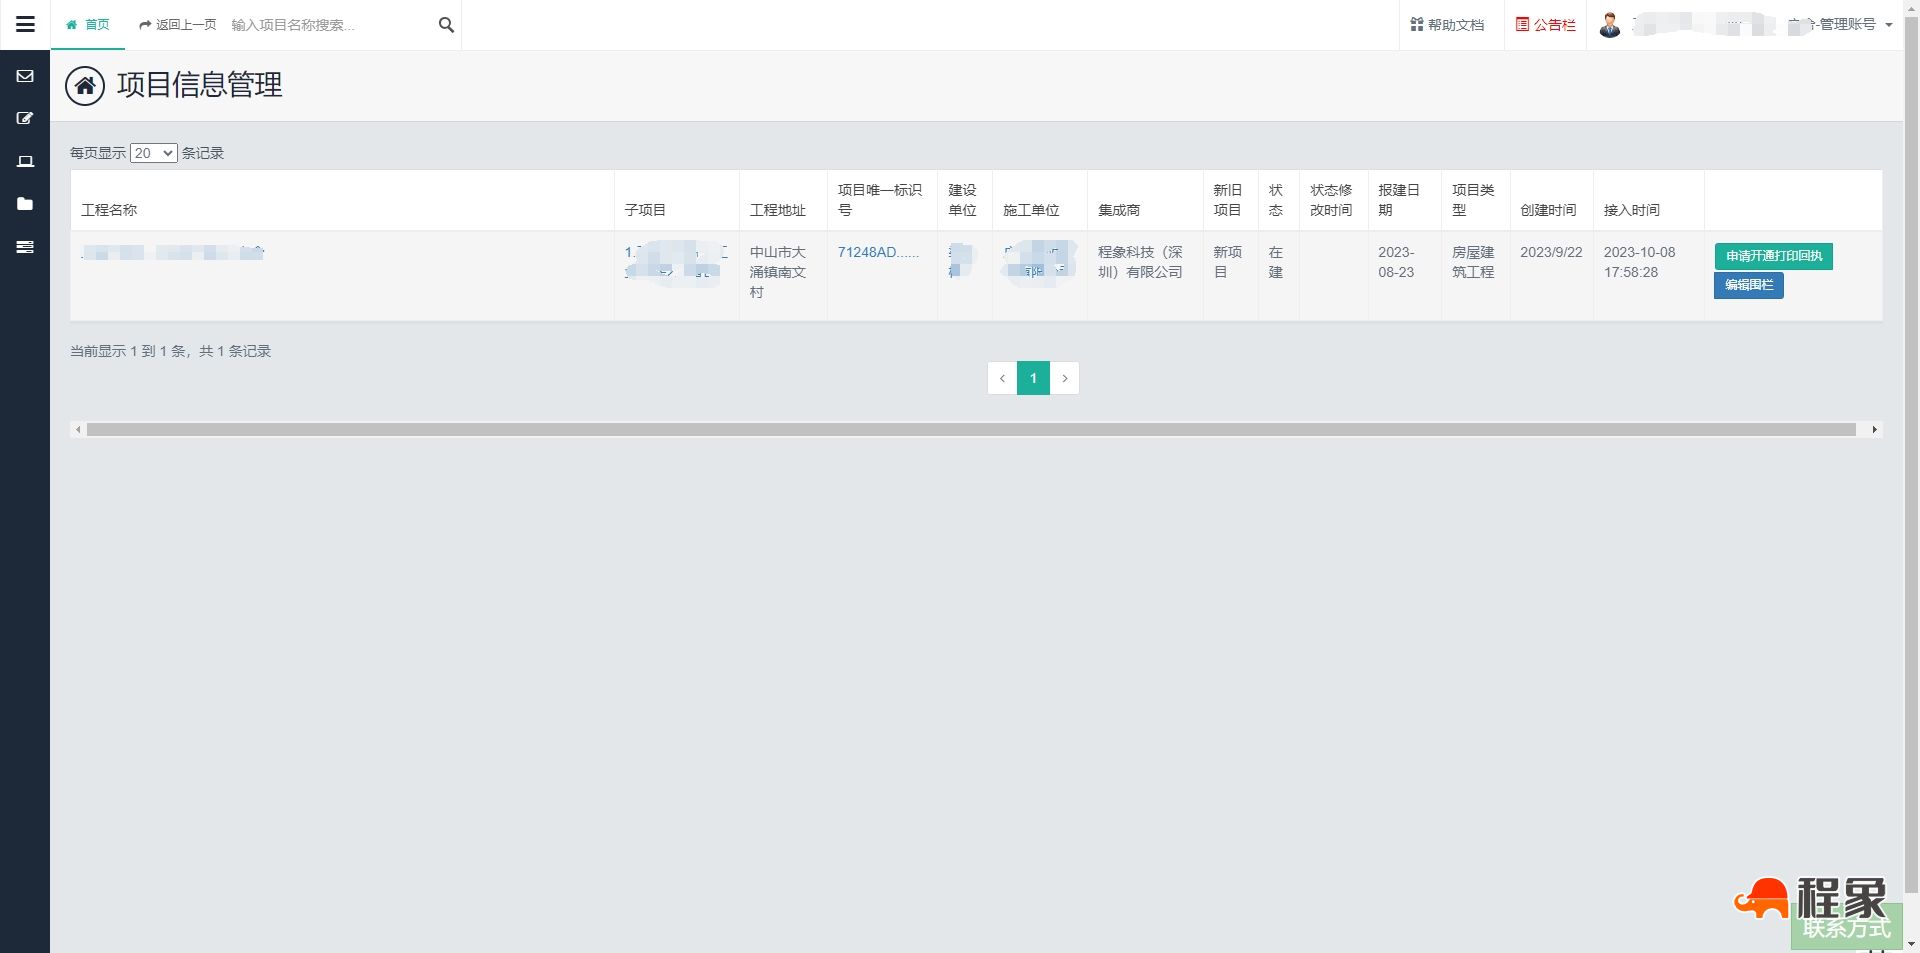Open the 公告栏 bulletin board

pyautogui.click(x=1545, y=25)
